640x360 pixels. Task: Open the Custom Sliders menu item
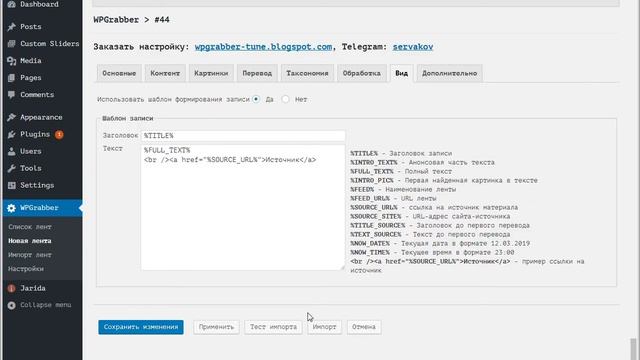pyautogui.click(x=41, y=44)
